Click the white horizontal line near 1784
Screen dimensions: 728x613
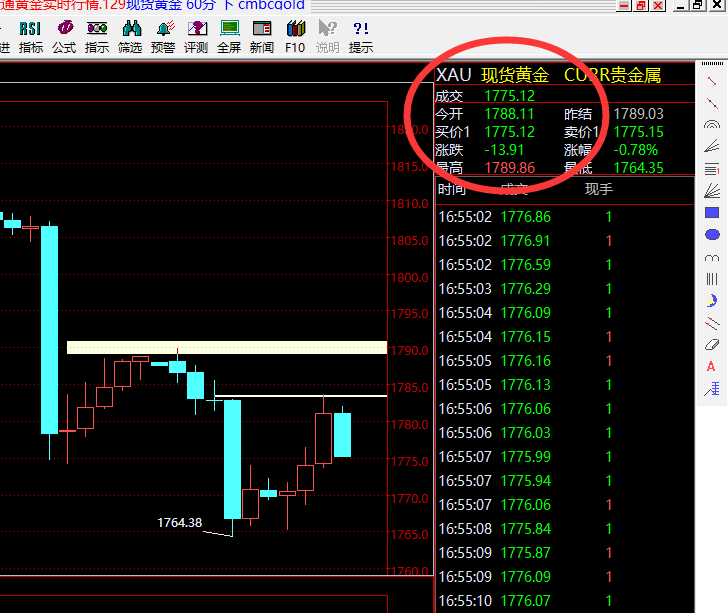(300, 396)
